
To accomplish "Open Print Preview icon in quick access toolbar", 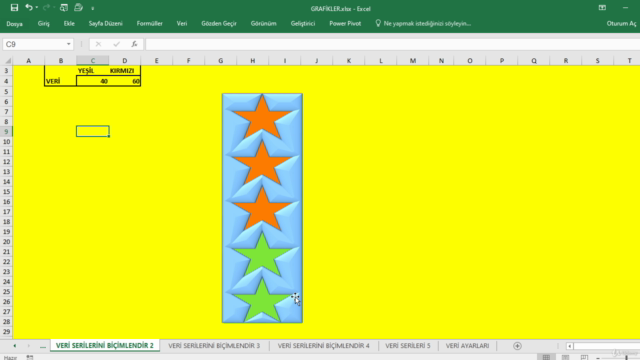I will (x=64, y=7).
